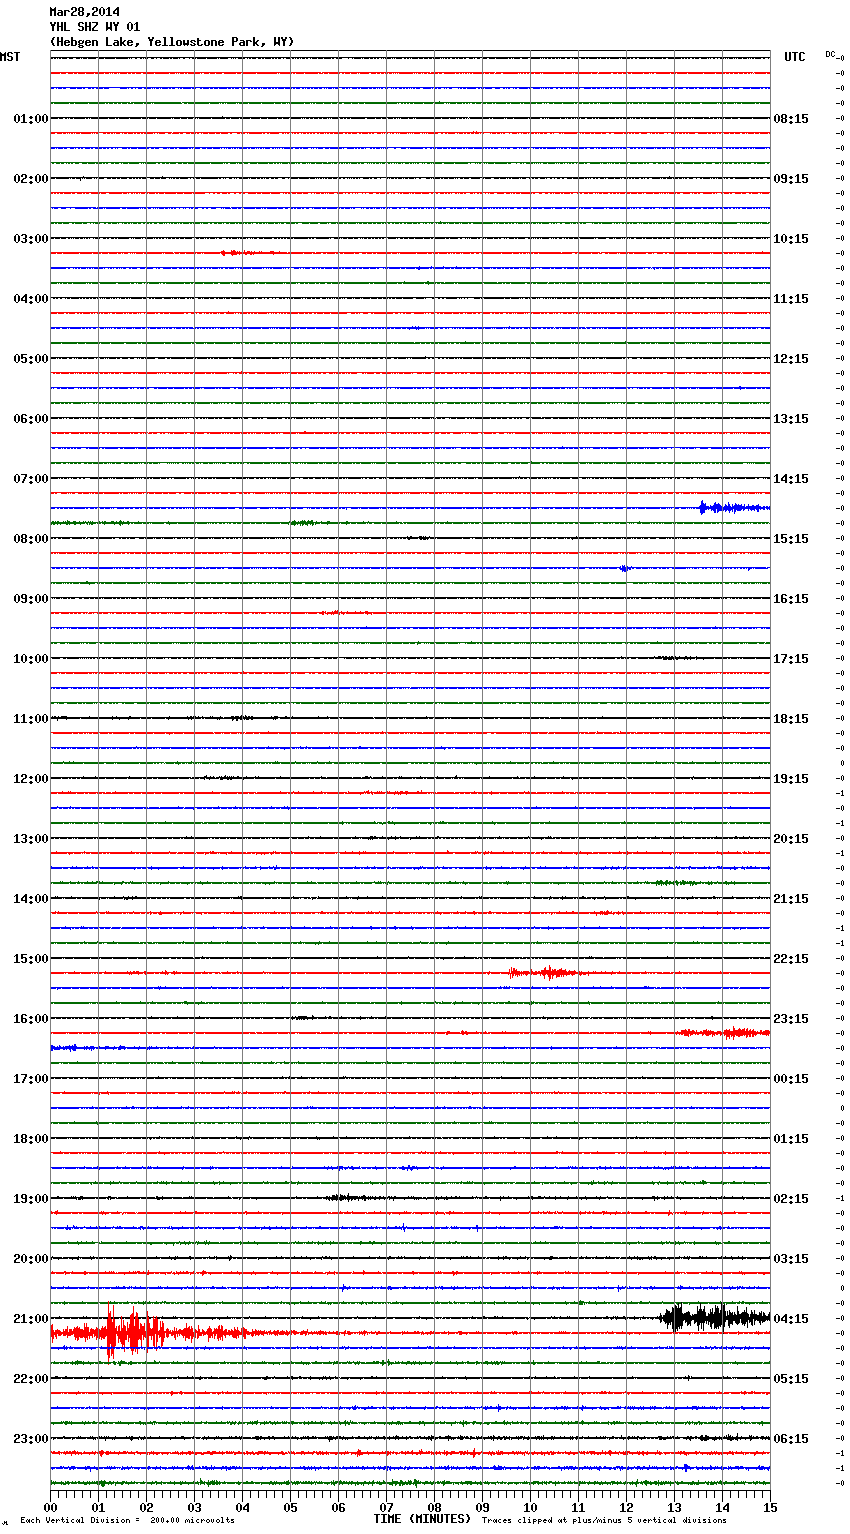Screen dimensions: 850x1534
Task: Select the 20:00 MST time label
Action: [30, 1259]
